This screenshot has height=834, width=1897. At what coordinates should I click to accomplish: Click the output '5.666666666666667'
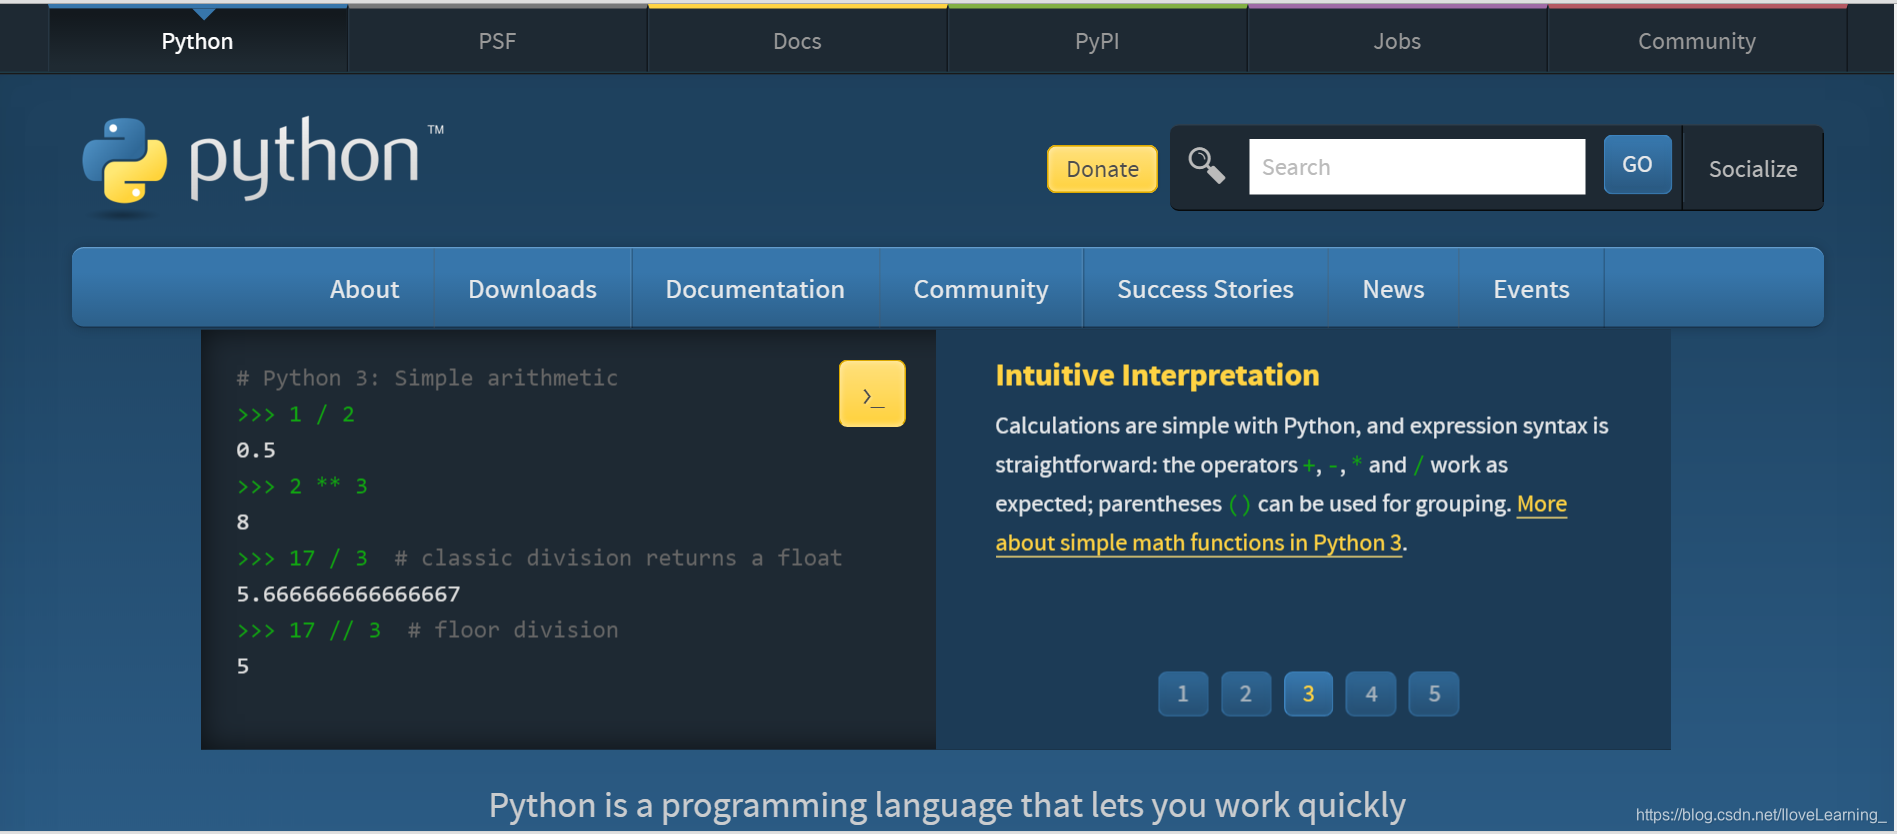[348, 594]
